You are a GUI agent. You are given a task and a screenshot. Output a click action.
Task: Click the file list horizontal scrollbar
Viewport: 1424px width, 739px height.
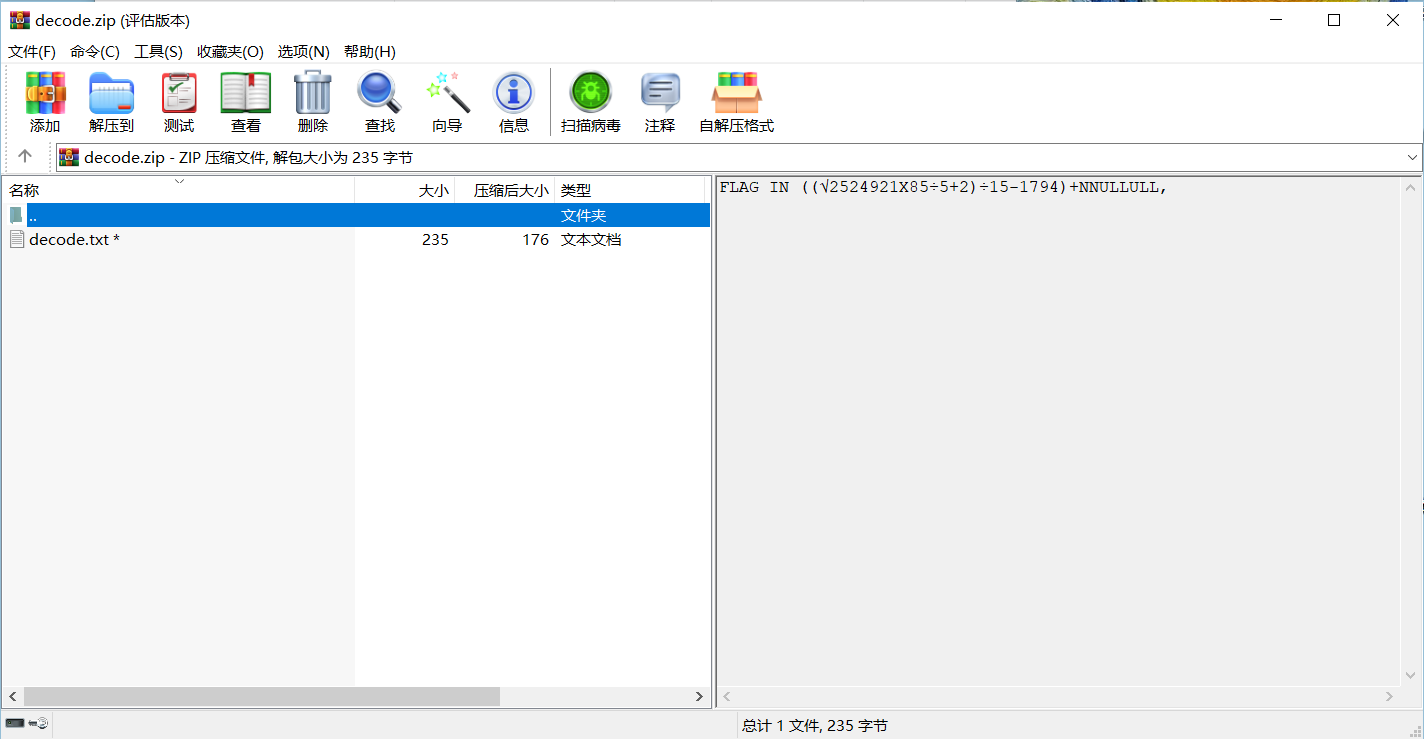(261, 696)
